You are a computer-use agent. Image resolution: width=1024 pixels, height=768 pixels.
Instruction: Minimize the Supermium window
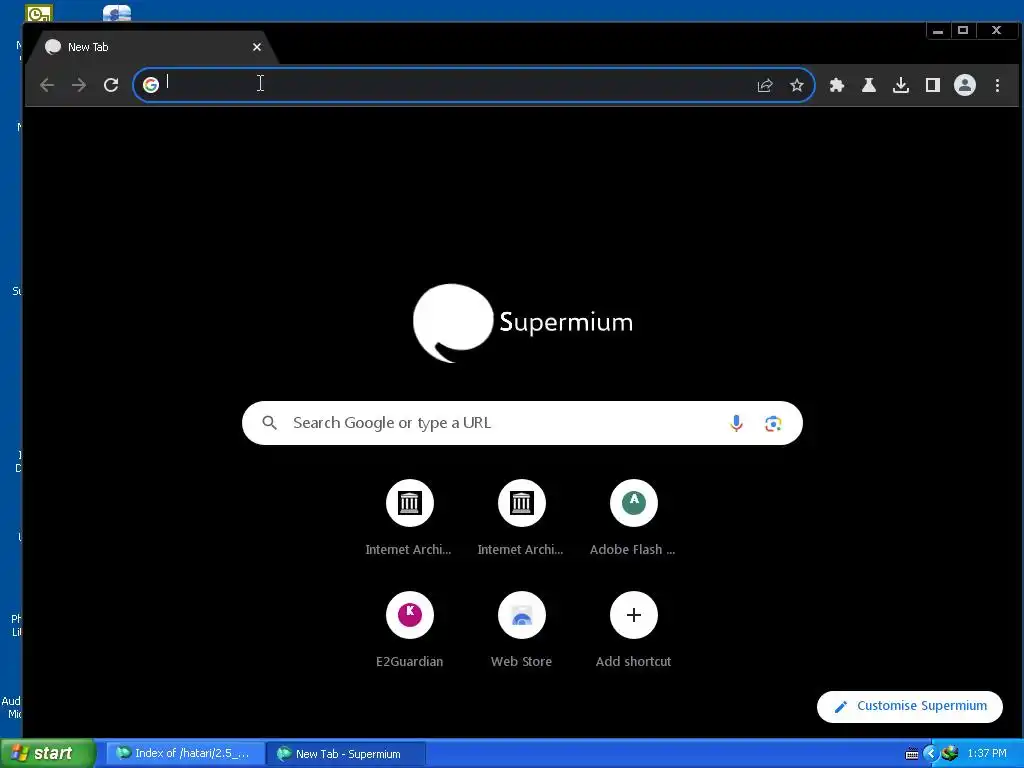[938, 30]
